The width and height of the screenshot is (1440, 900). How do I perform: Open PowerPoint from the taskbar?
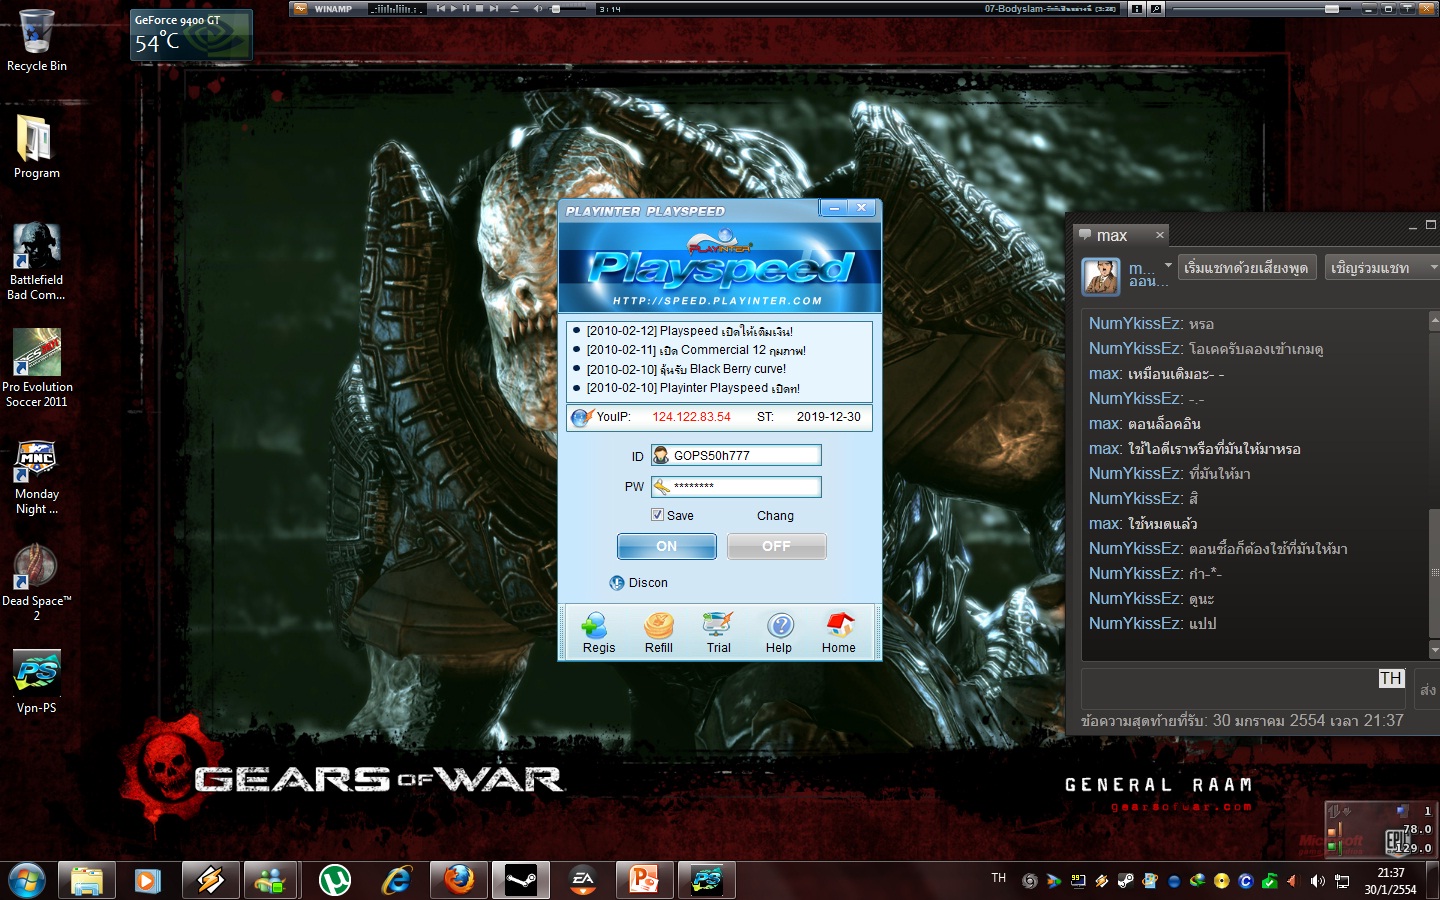[645, 880]
